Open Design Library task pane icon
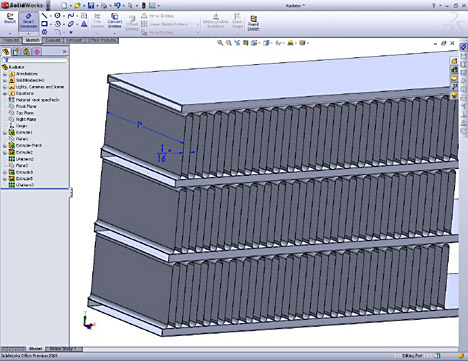 454,69
